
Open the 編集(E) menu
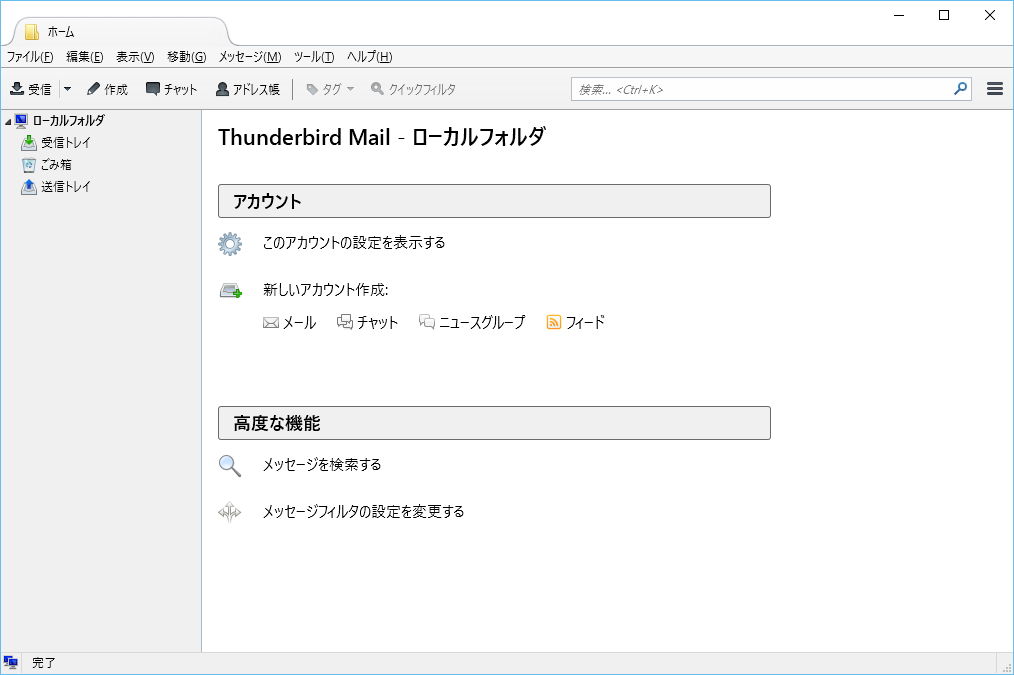pos(85,57)
